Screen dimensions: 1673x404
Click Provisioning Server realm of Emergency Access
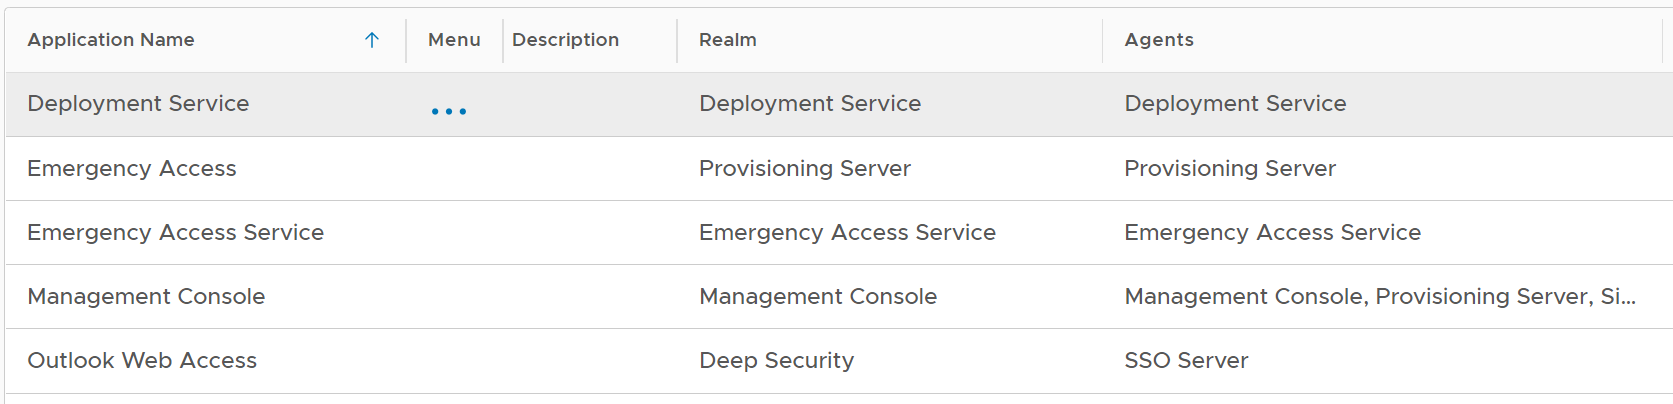[x=804, y=169]
